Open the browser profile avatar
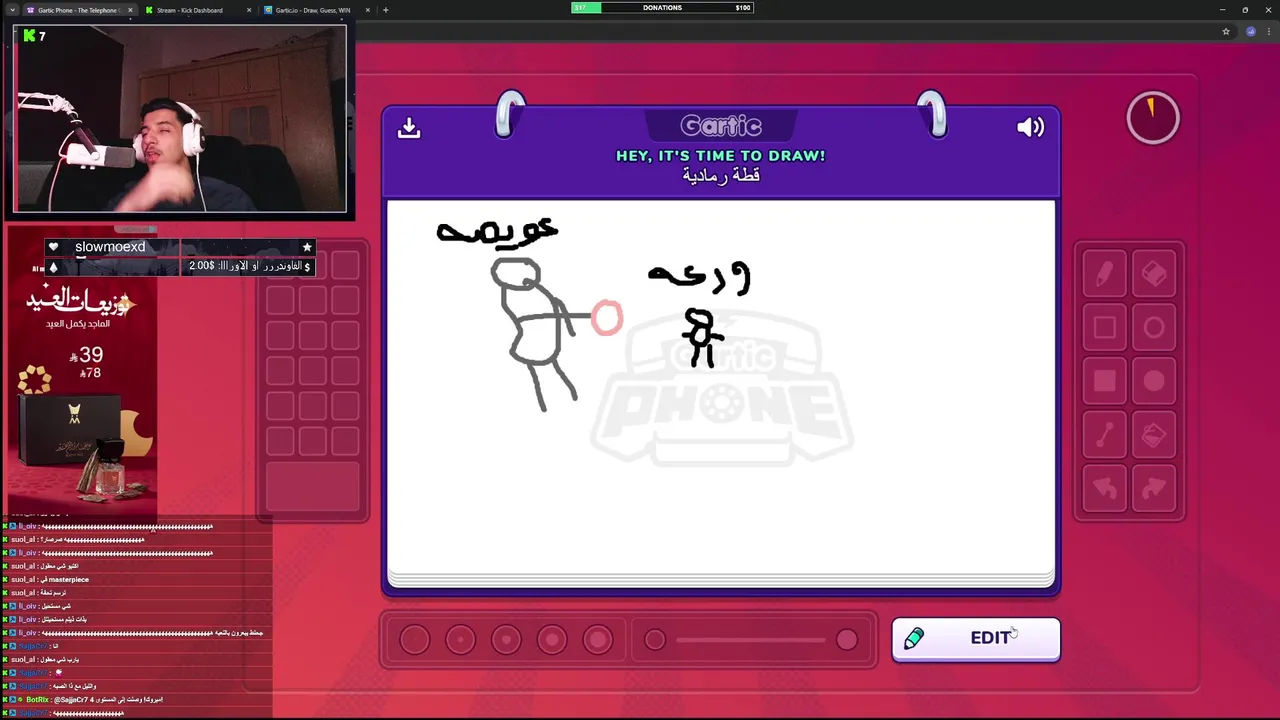 [x=1251, y=32]
